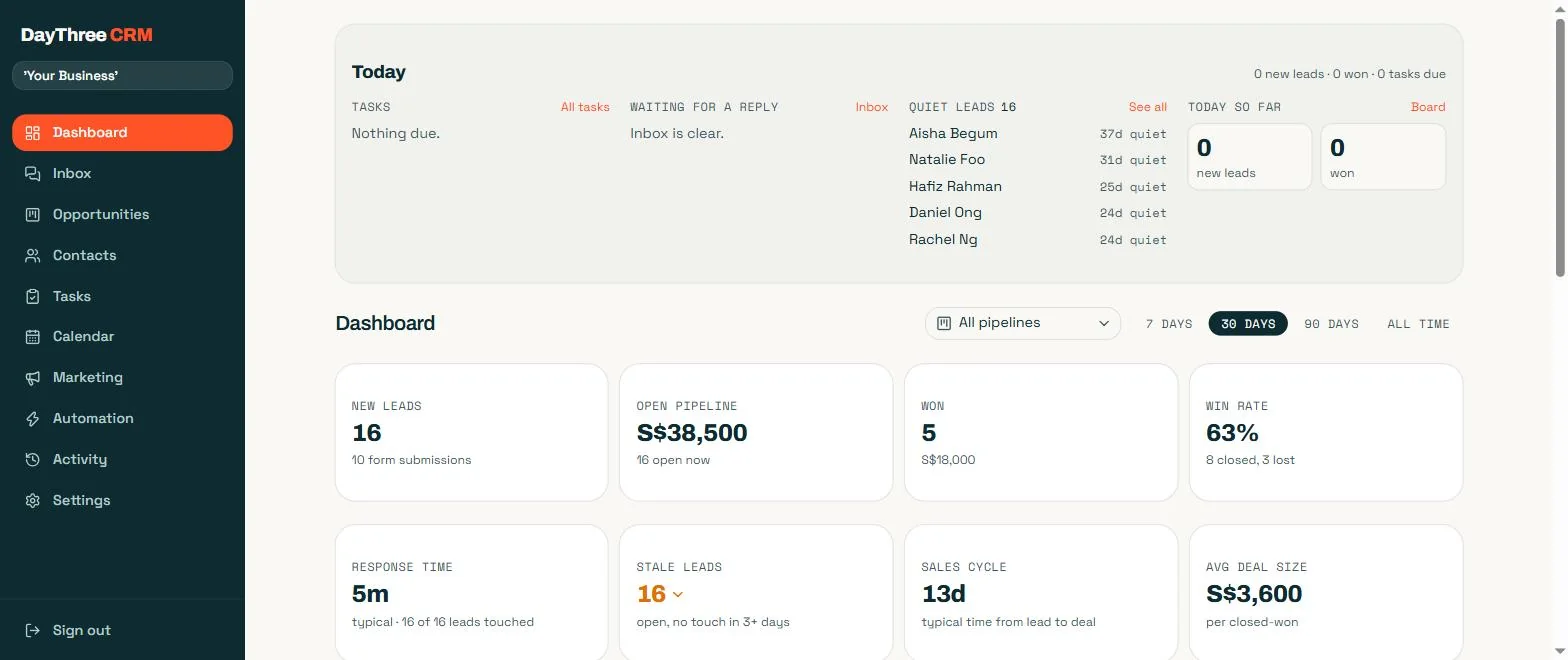
Task: Click the Automation lightning bolt icon
Action: (33, 419)
